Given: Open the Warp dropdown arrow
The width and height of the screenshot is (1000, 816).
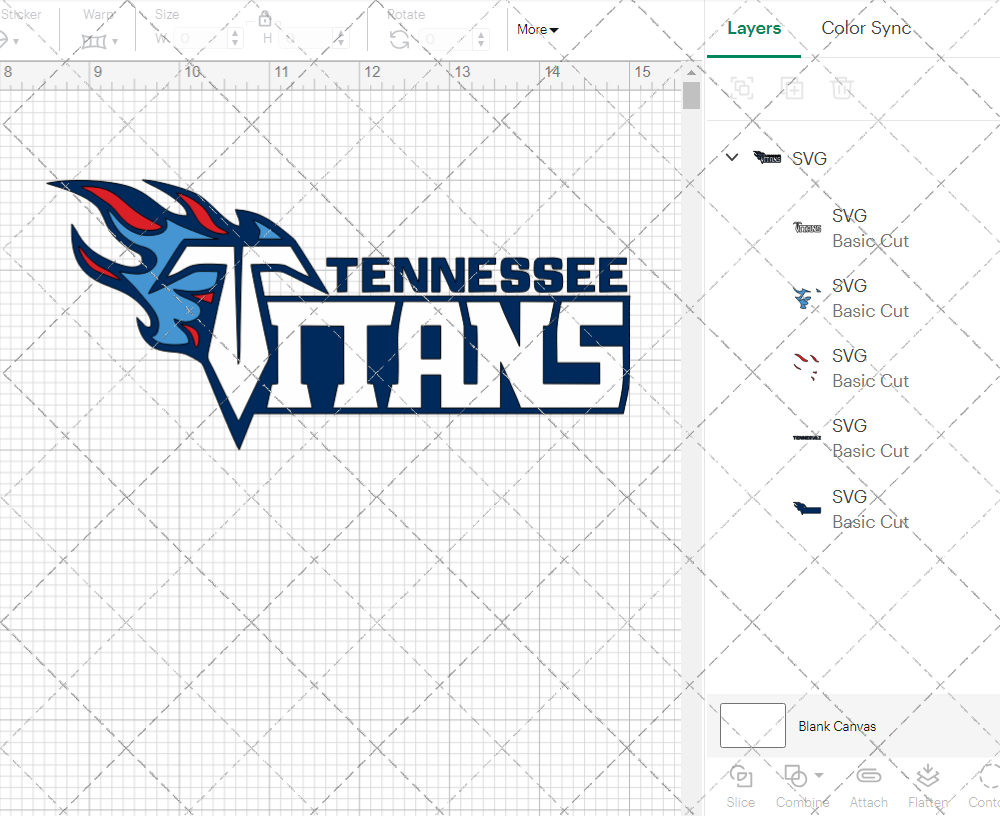Looking at the screenshot, I should click(x=115, y=42).
